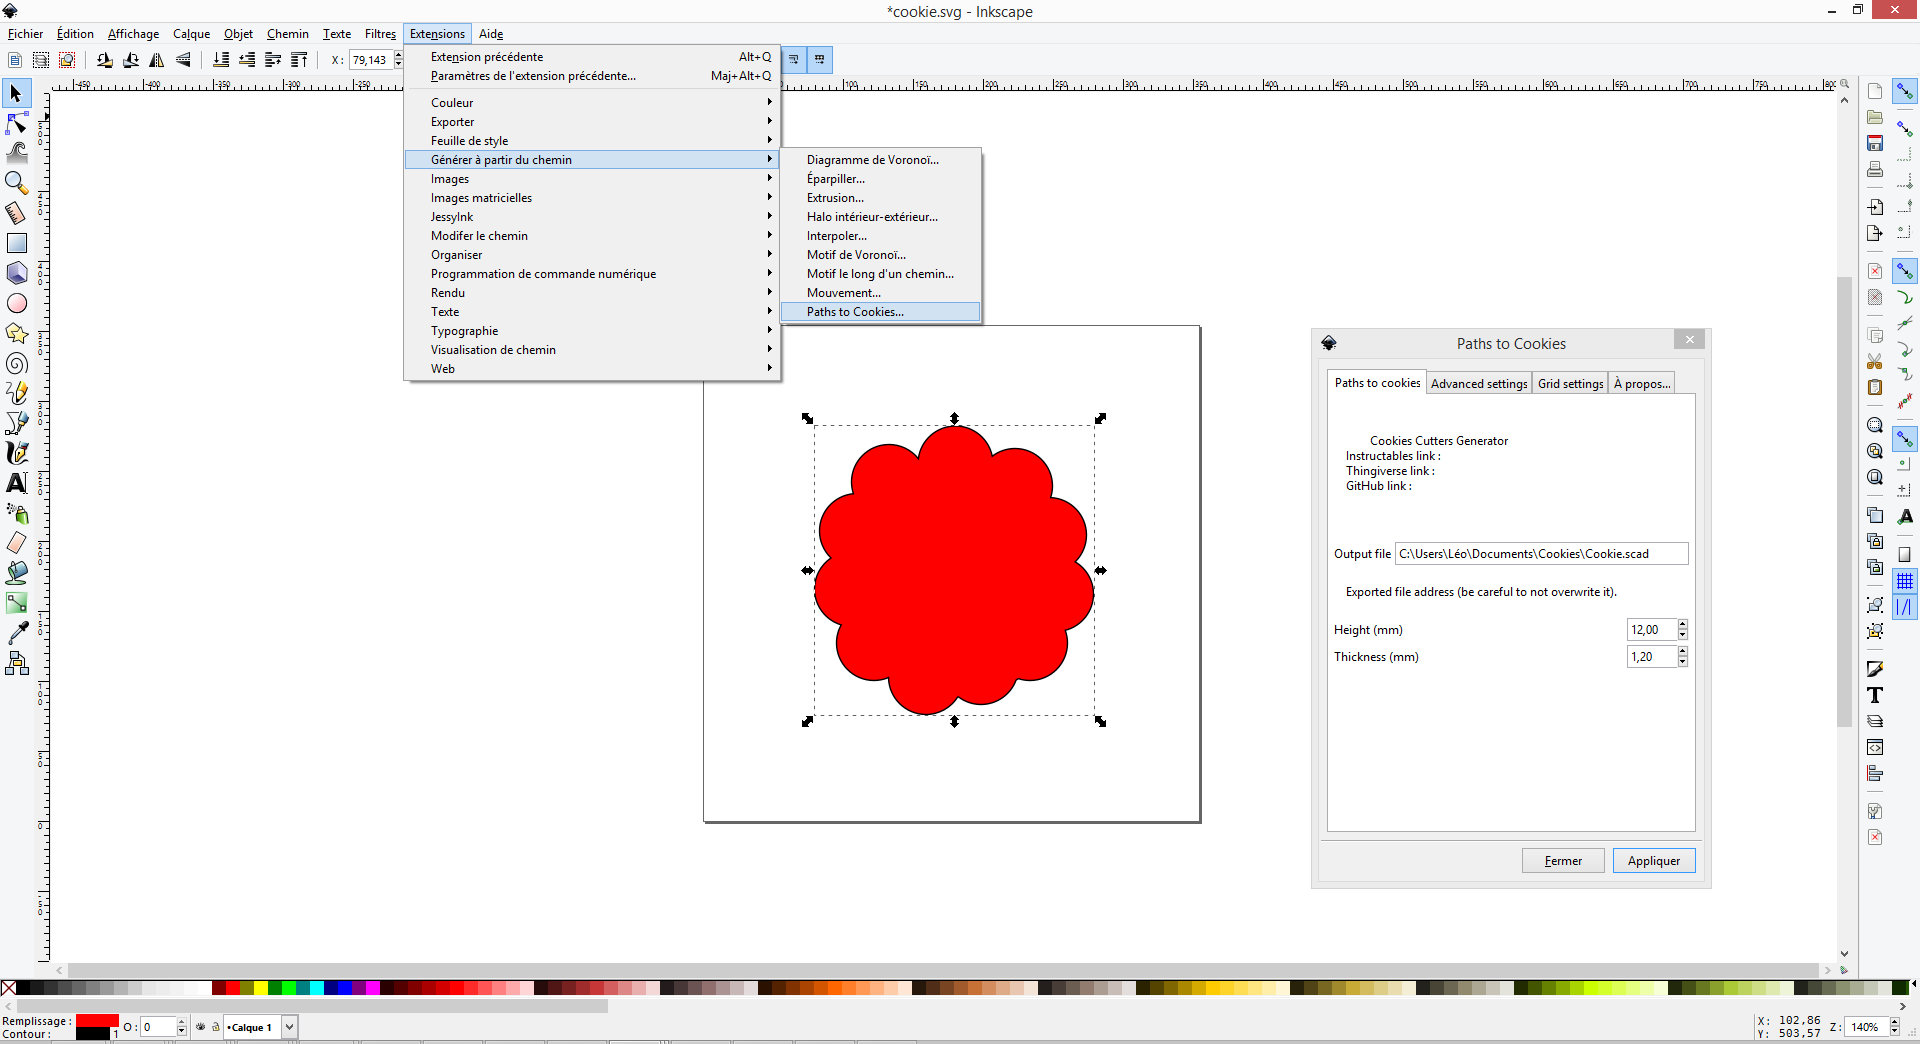The width and height of the screenshot is (1920, 1044).
Task: Open the Fichier menu
Action: 25,34
